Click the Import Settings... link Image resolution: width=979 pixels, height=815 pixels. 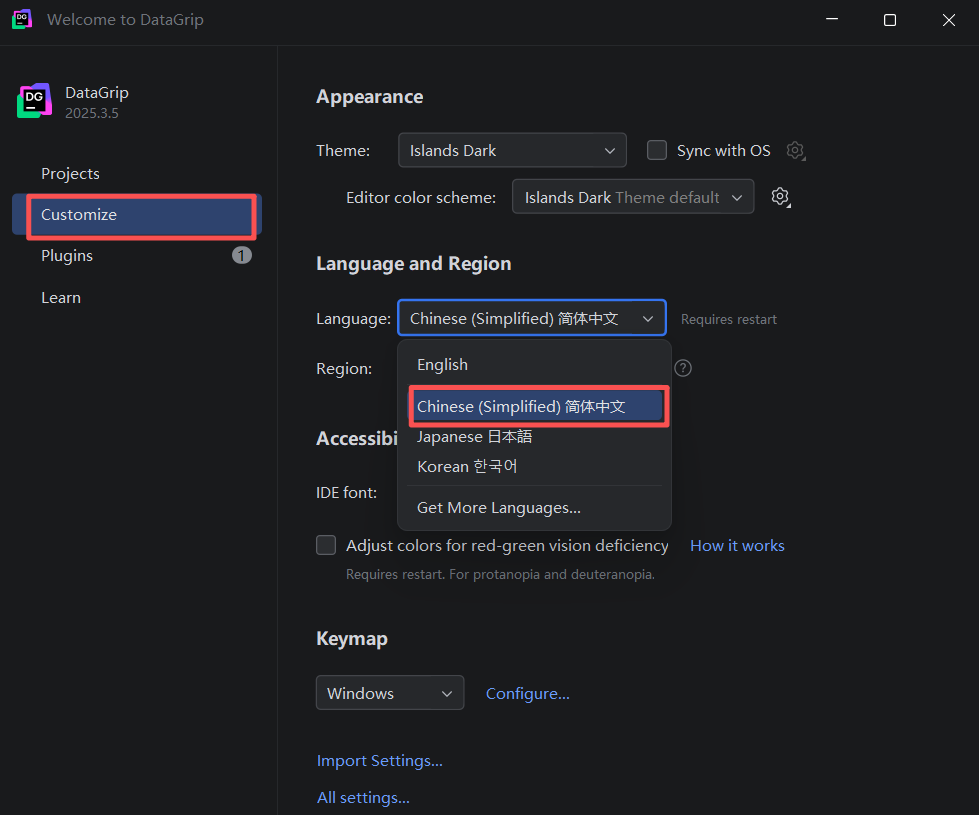tap(380, 761)
